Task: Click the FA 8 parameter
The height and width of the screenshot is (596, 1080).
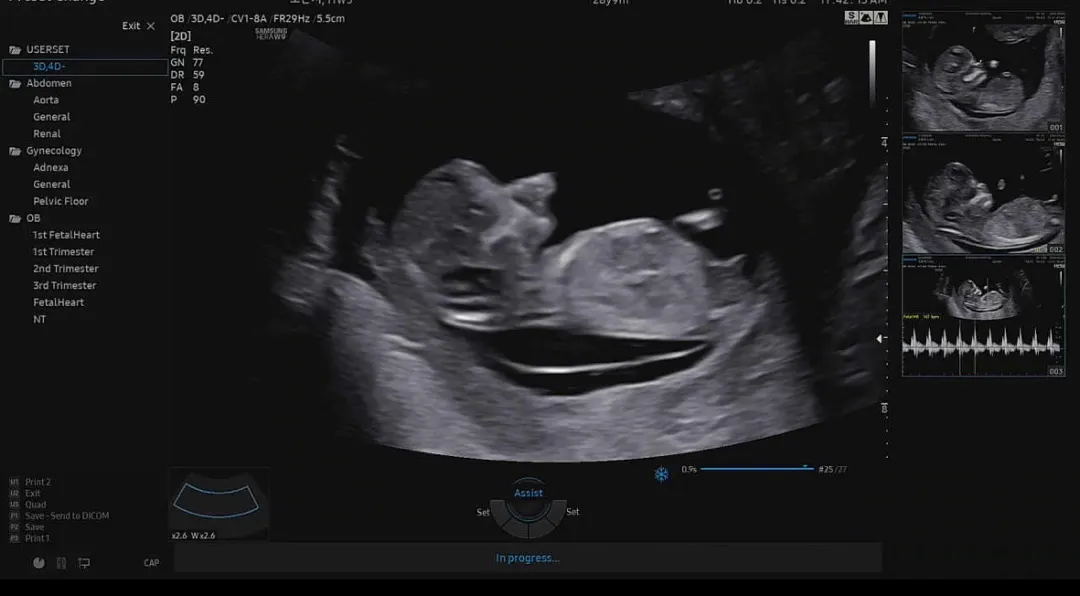Action: click(x=185, y=88)
